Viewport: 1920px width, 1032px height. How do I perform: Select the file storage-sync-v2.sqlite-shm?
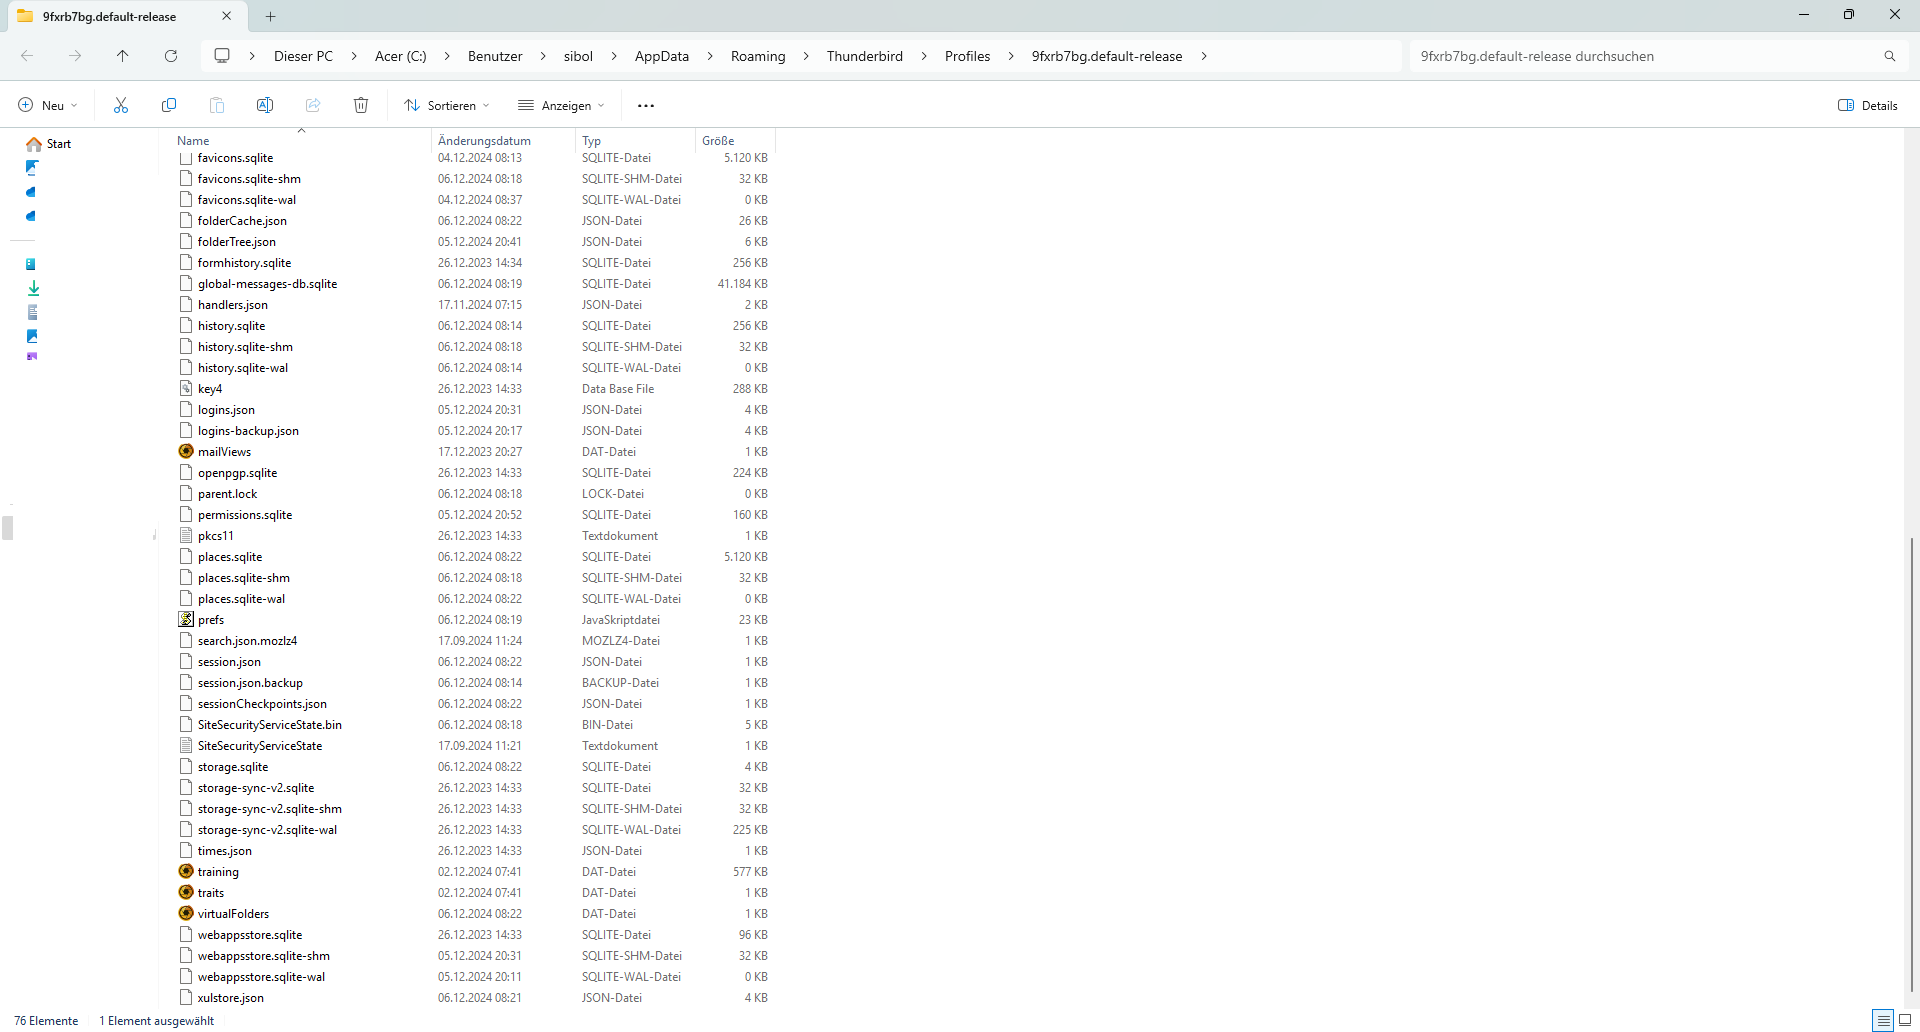pos(270,809)
